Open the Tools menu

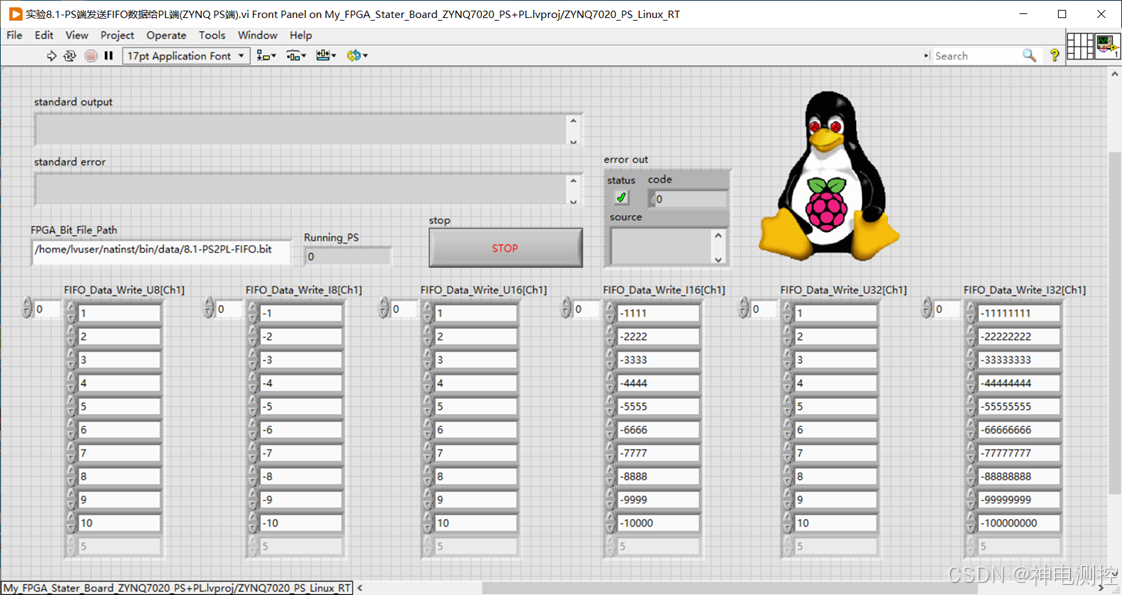212,35
